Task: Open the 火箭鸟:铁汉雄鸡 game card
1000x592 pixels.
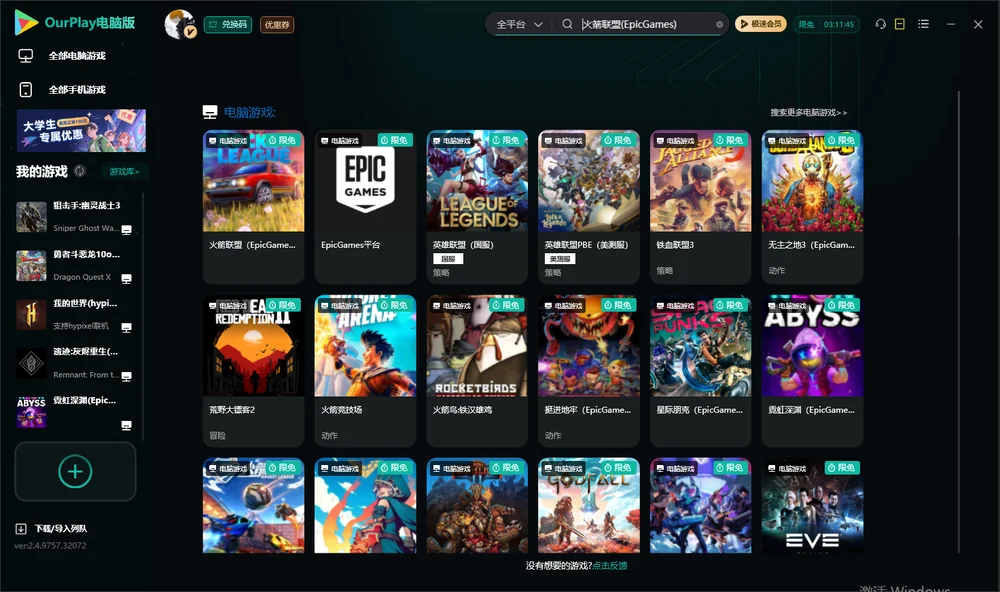Action: click(477, 371)
